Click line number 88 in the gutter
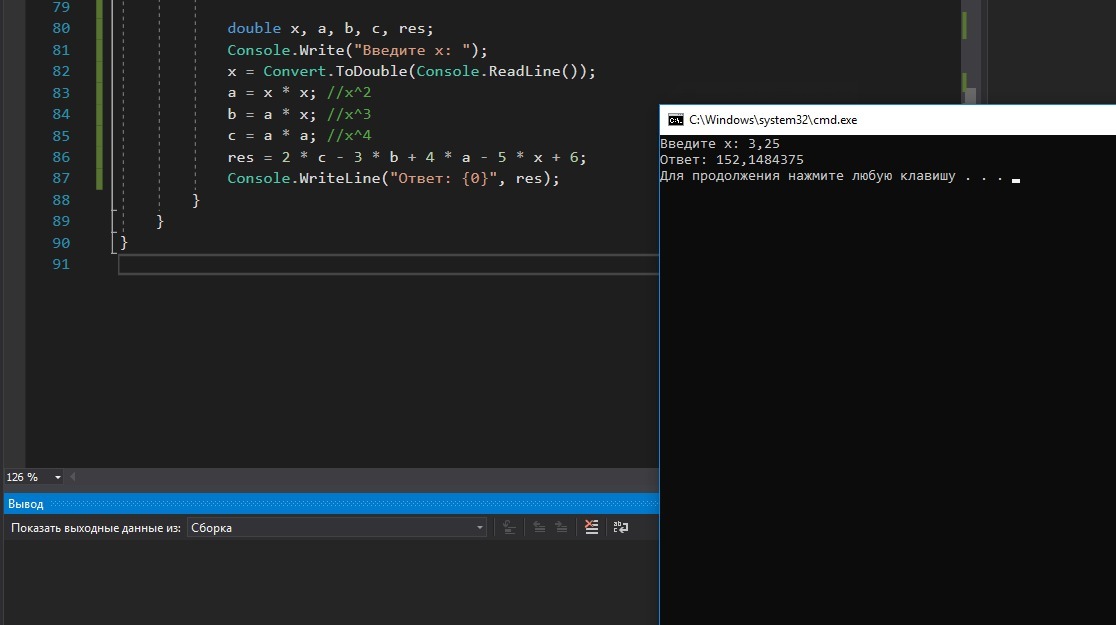 tap(61, 200)
